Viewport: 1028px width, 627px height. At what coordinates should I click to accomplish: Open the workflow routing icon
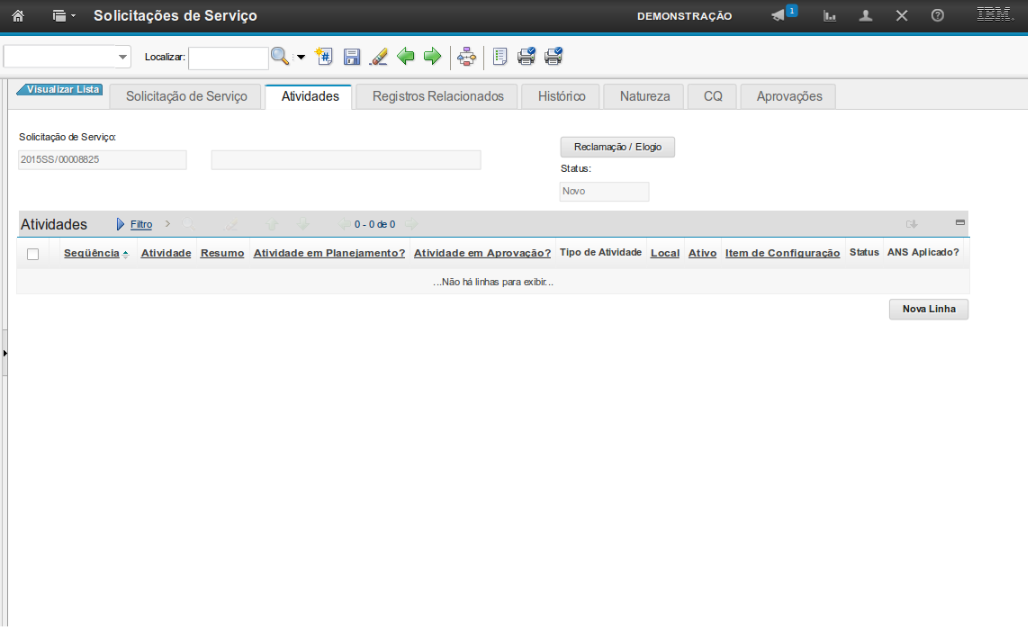[x=466, y=57]
